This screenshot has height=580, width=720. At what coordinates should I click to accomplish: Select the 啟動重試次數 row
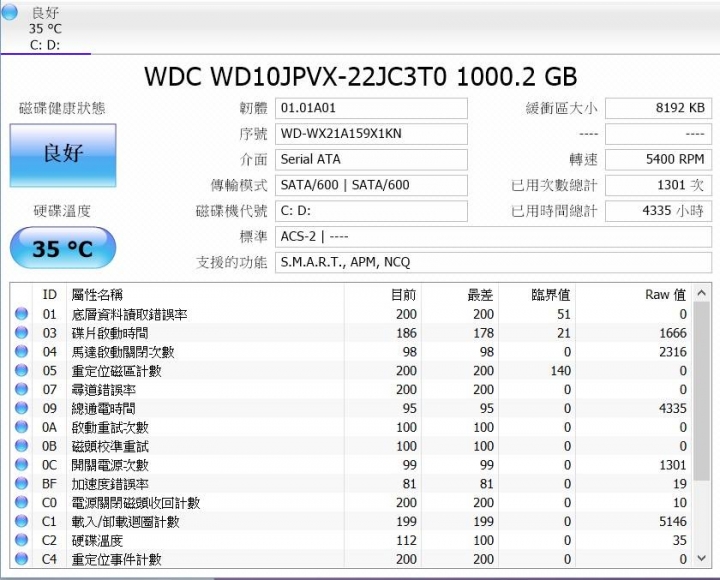pos(351,427)
